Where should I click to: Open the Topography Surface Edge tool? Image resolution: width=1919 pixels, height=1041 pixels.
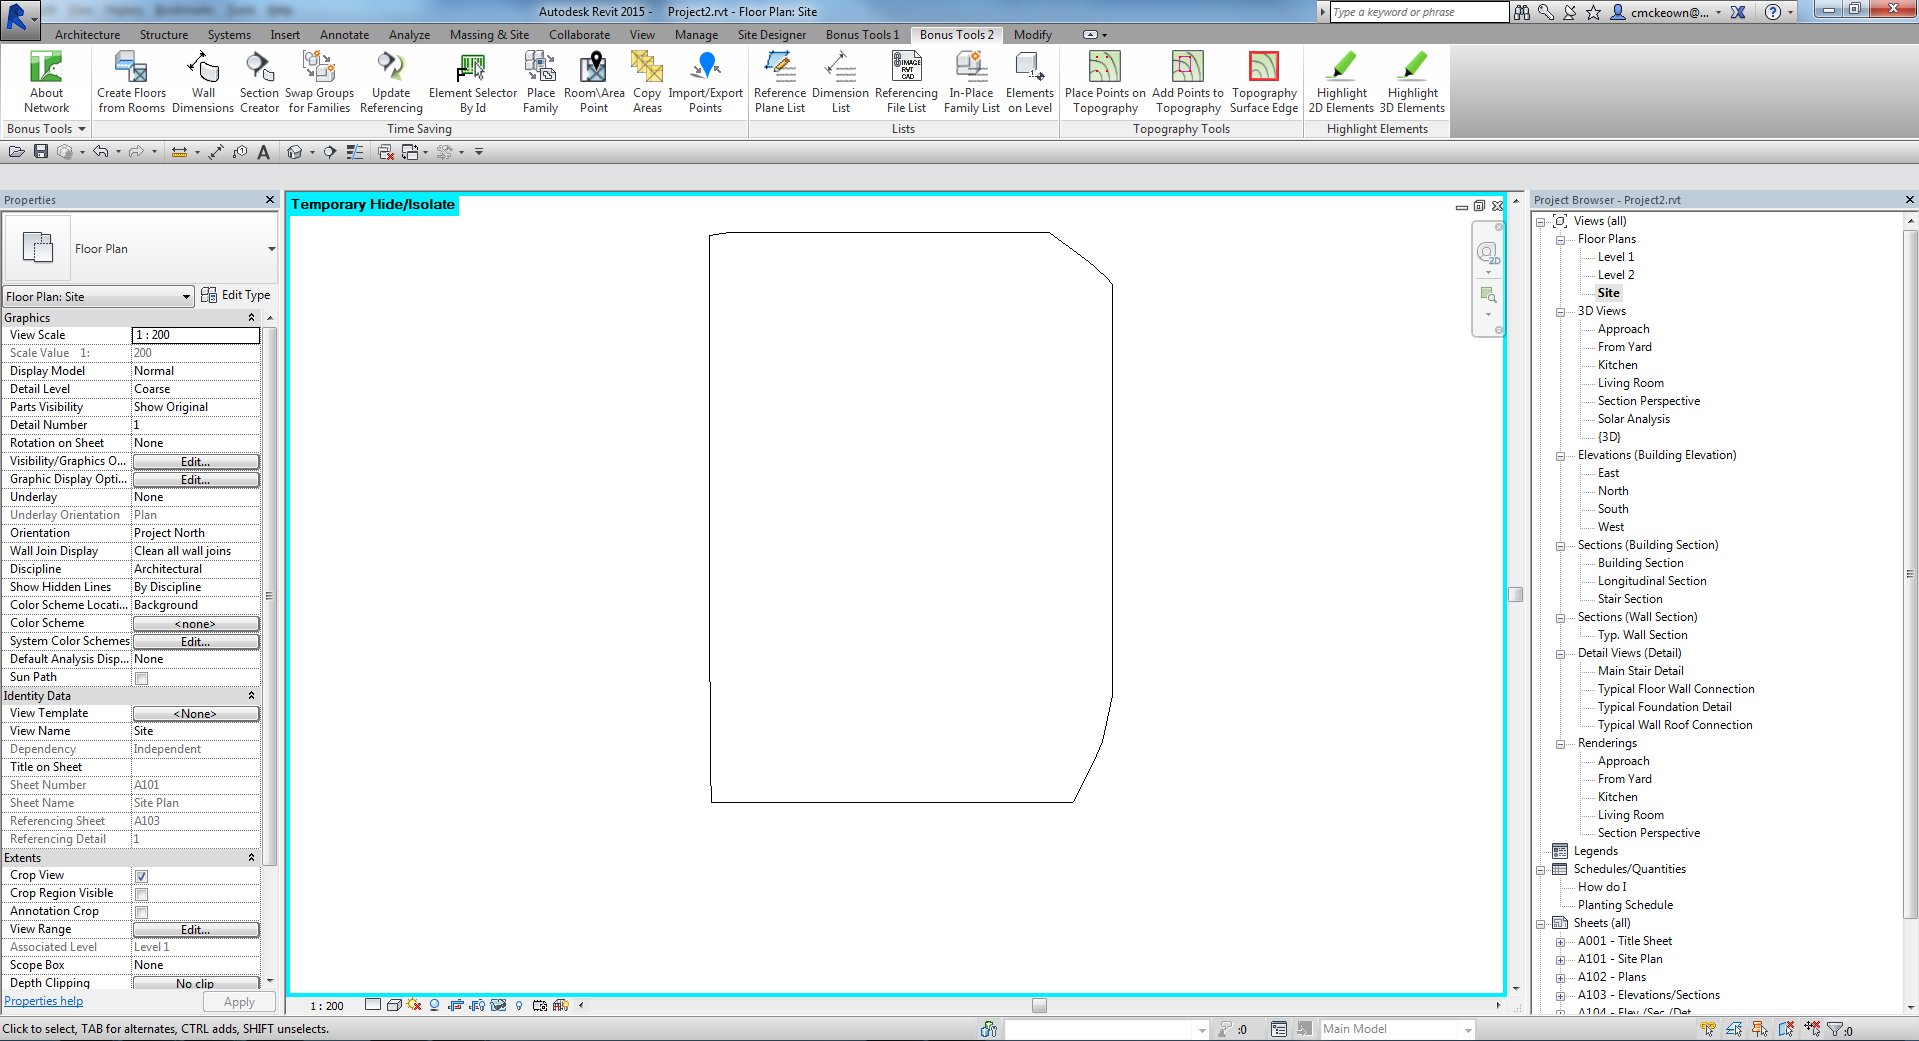pyautogui.click(x=1263, y=81)
